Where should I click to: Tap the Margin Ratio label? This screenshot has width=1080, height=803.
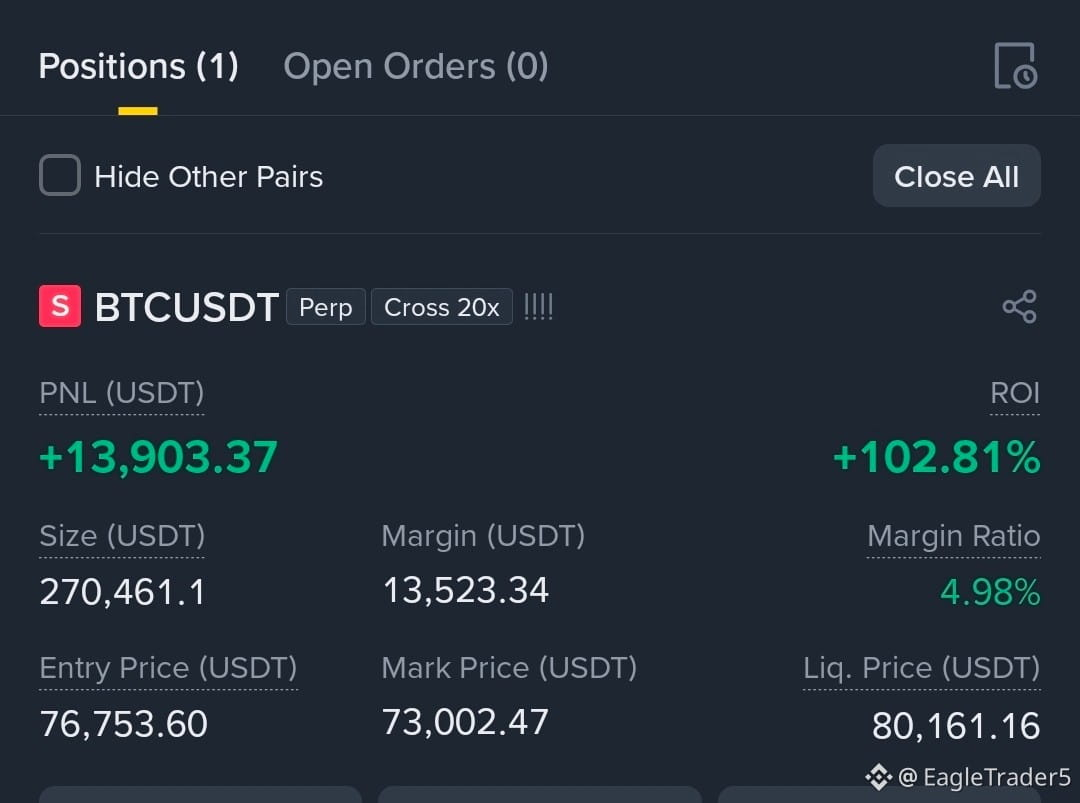pos(954,536)
